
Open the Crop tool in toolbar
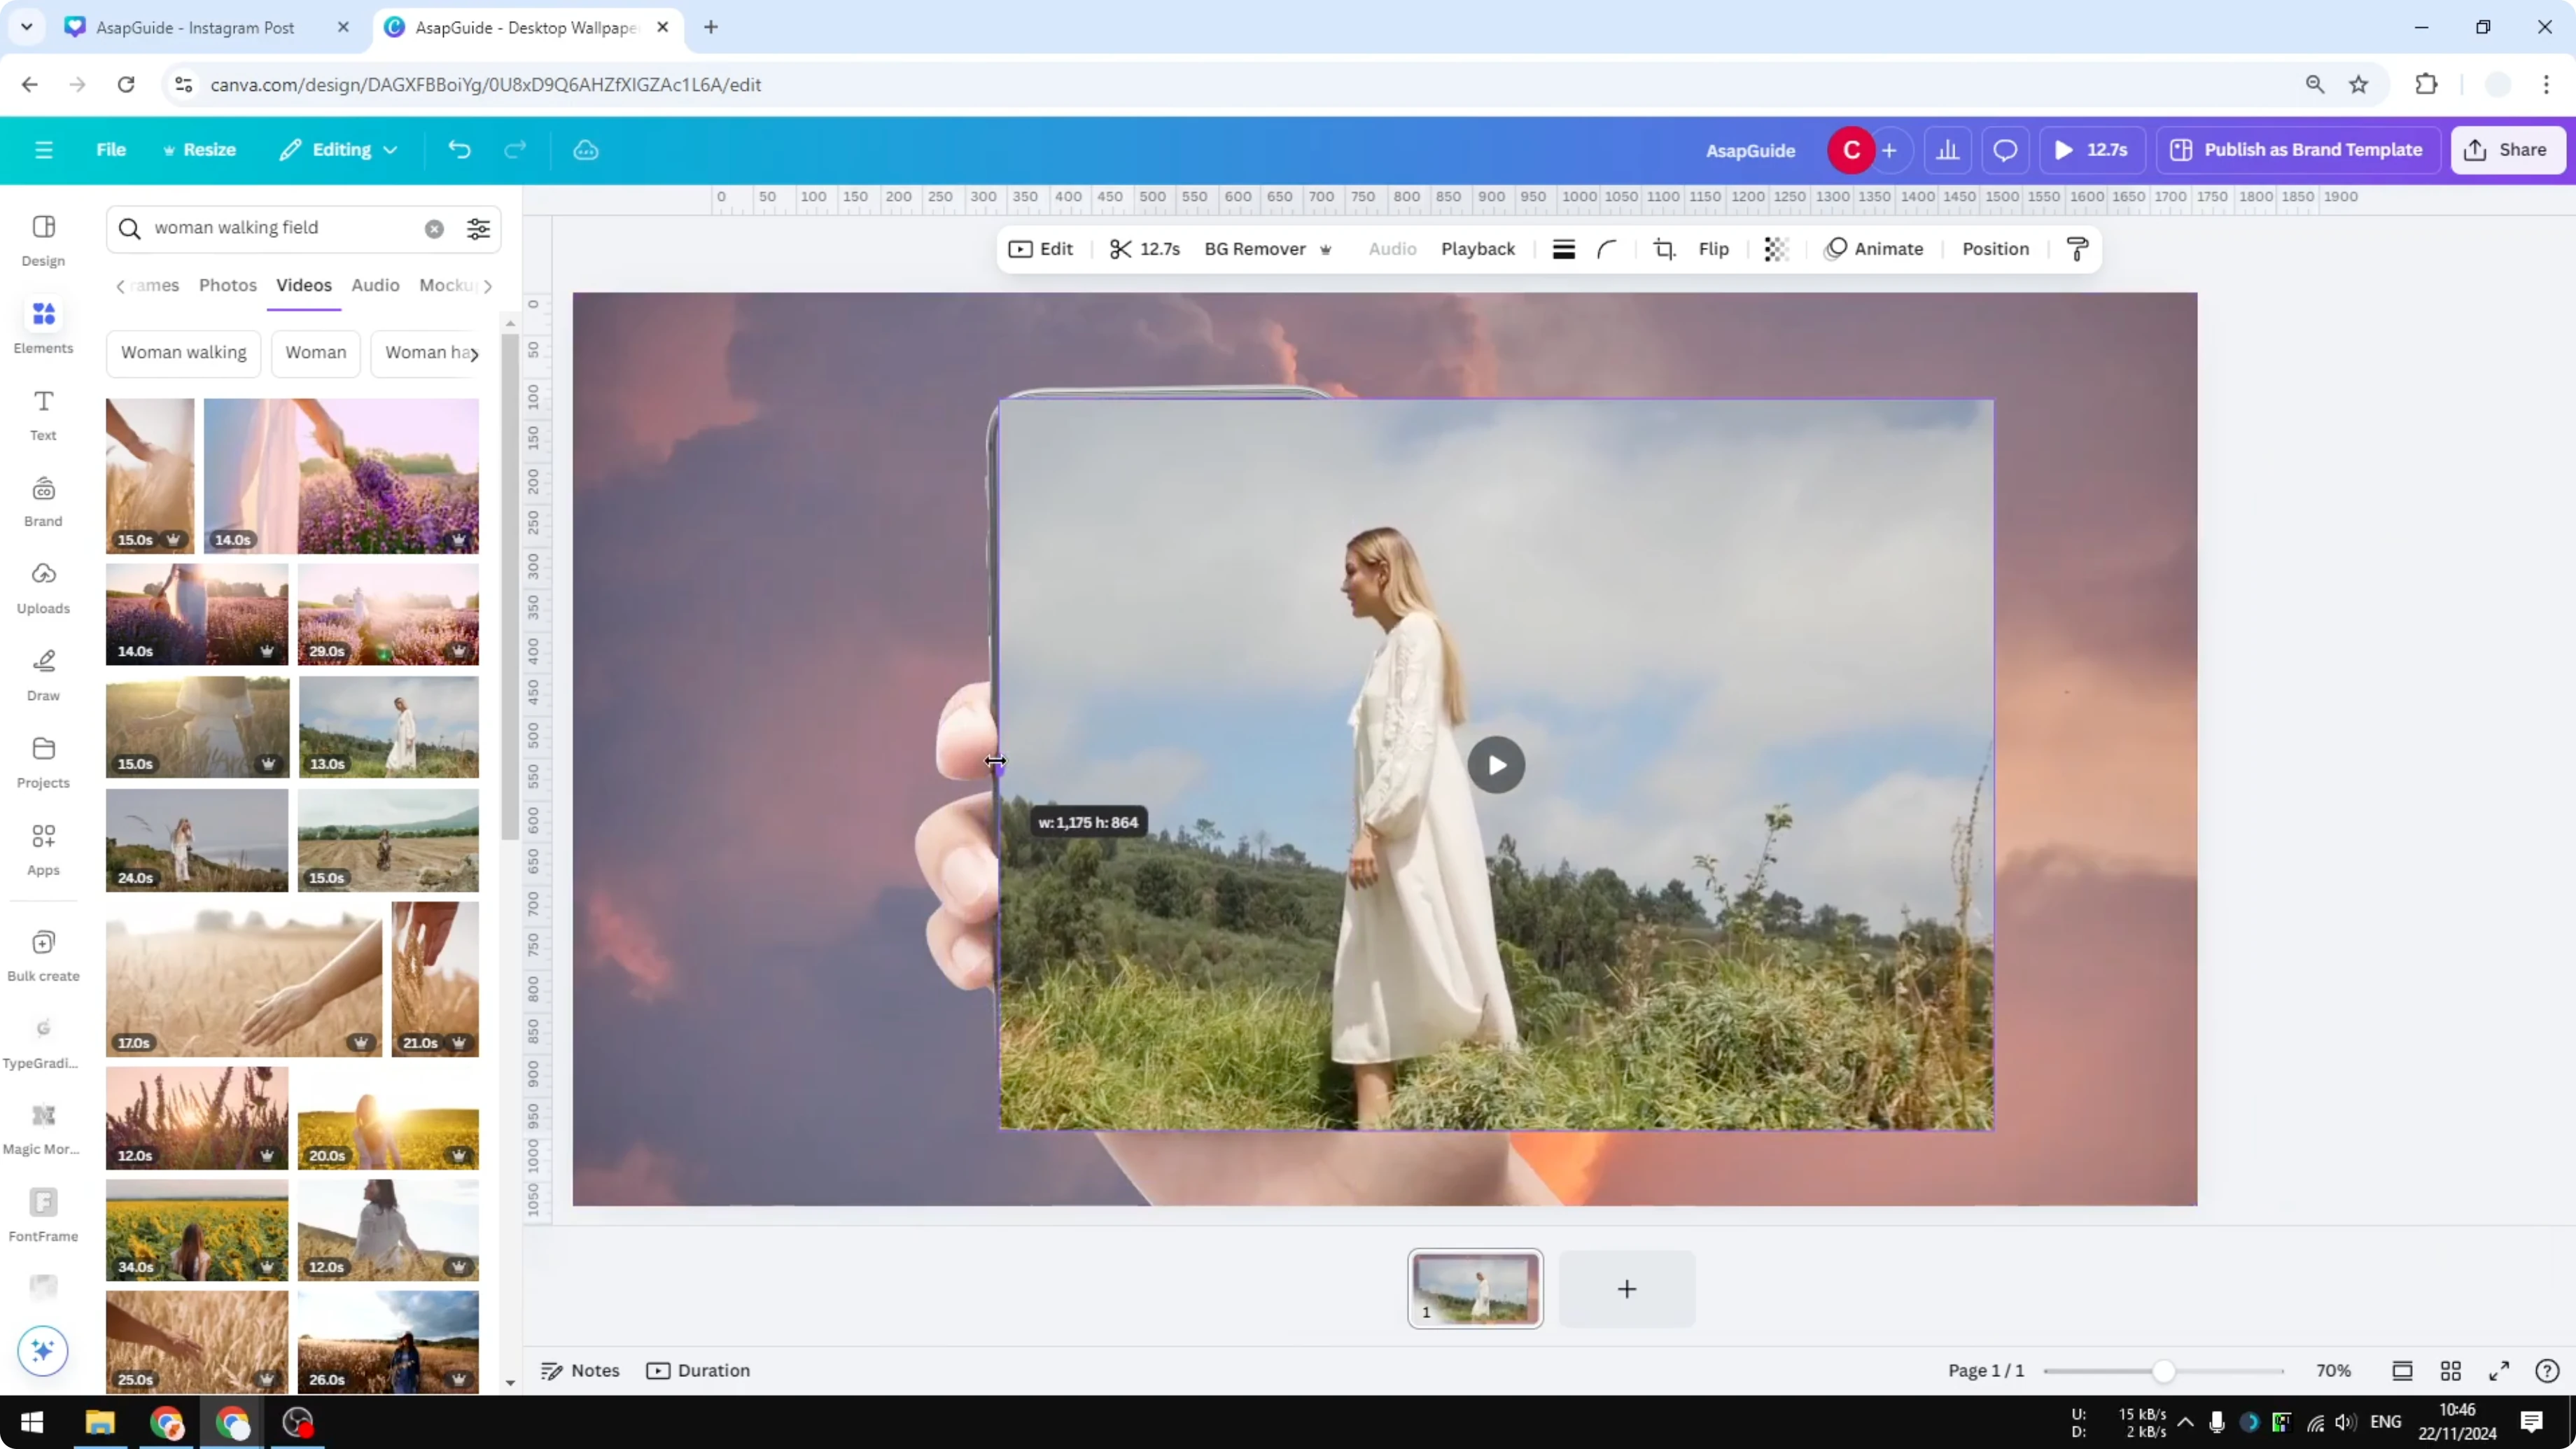coord(1663,249)
